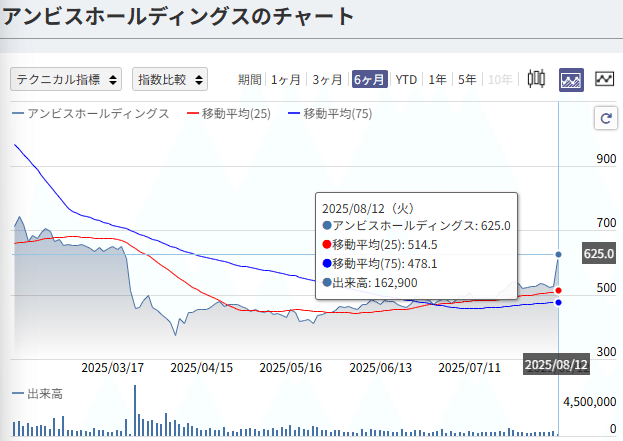Viewport: 623px width, 441px height.
Task: Select the 1ヶ月 period tab
Action: (x=285, y=79)
